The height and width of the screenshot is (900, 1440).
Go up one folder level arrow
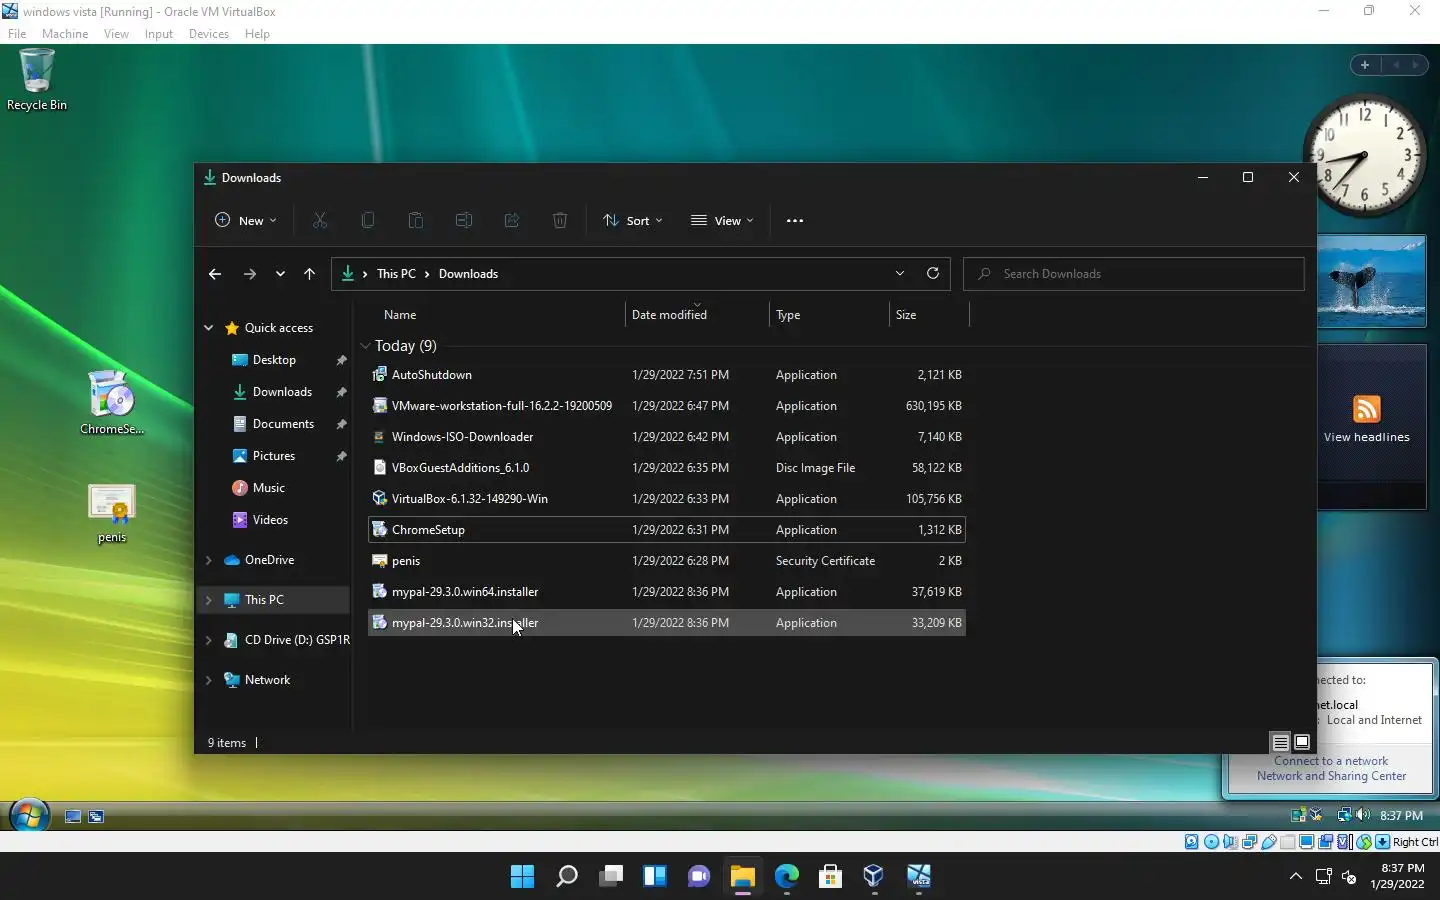[310, 274]
